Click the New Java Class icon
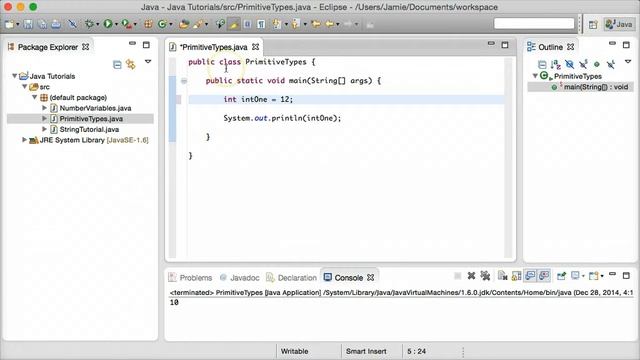 pos(162,24)
